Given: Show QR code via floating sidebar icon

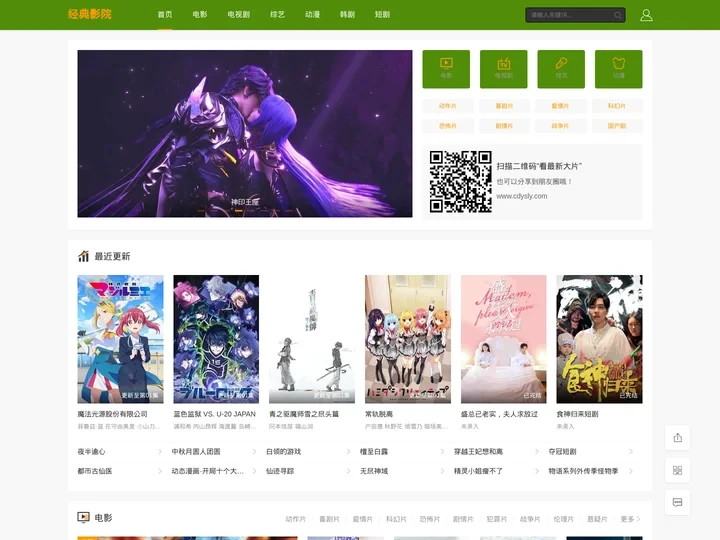Looking at the screenshot, I should (x=677, y=470).
